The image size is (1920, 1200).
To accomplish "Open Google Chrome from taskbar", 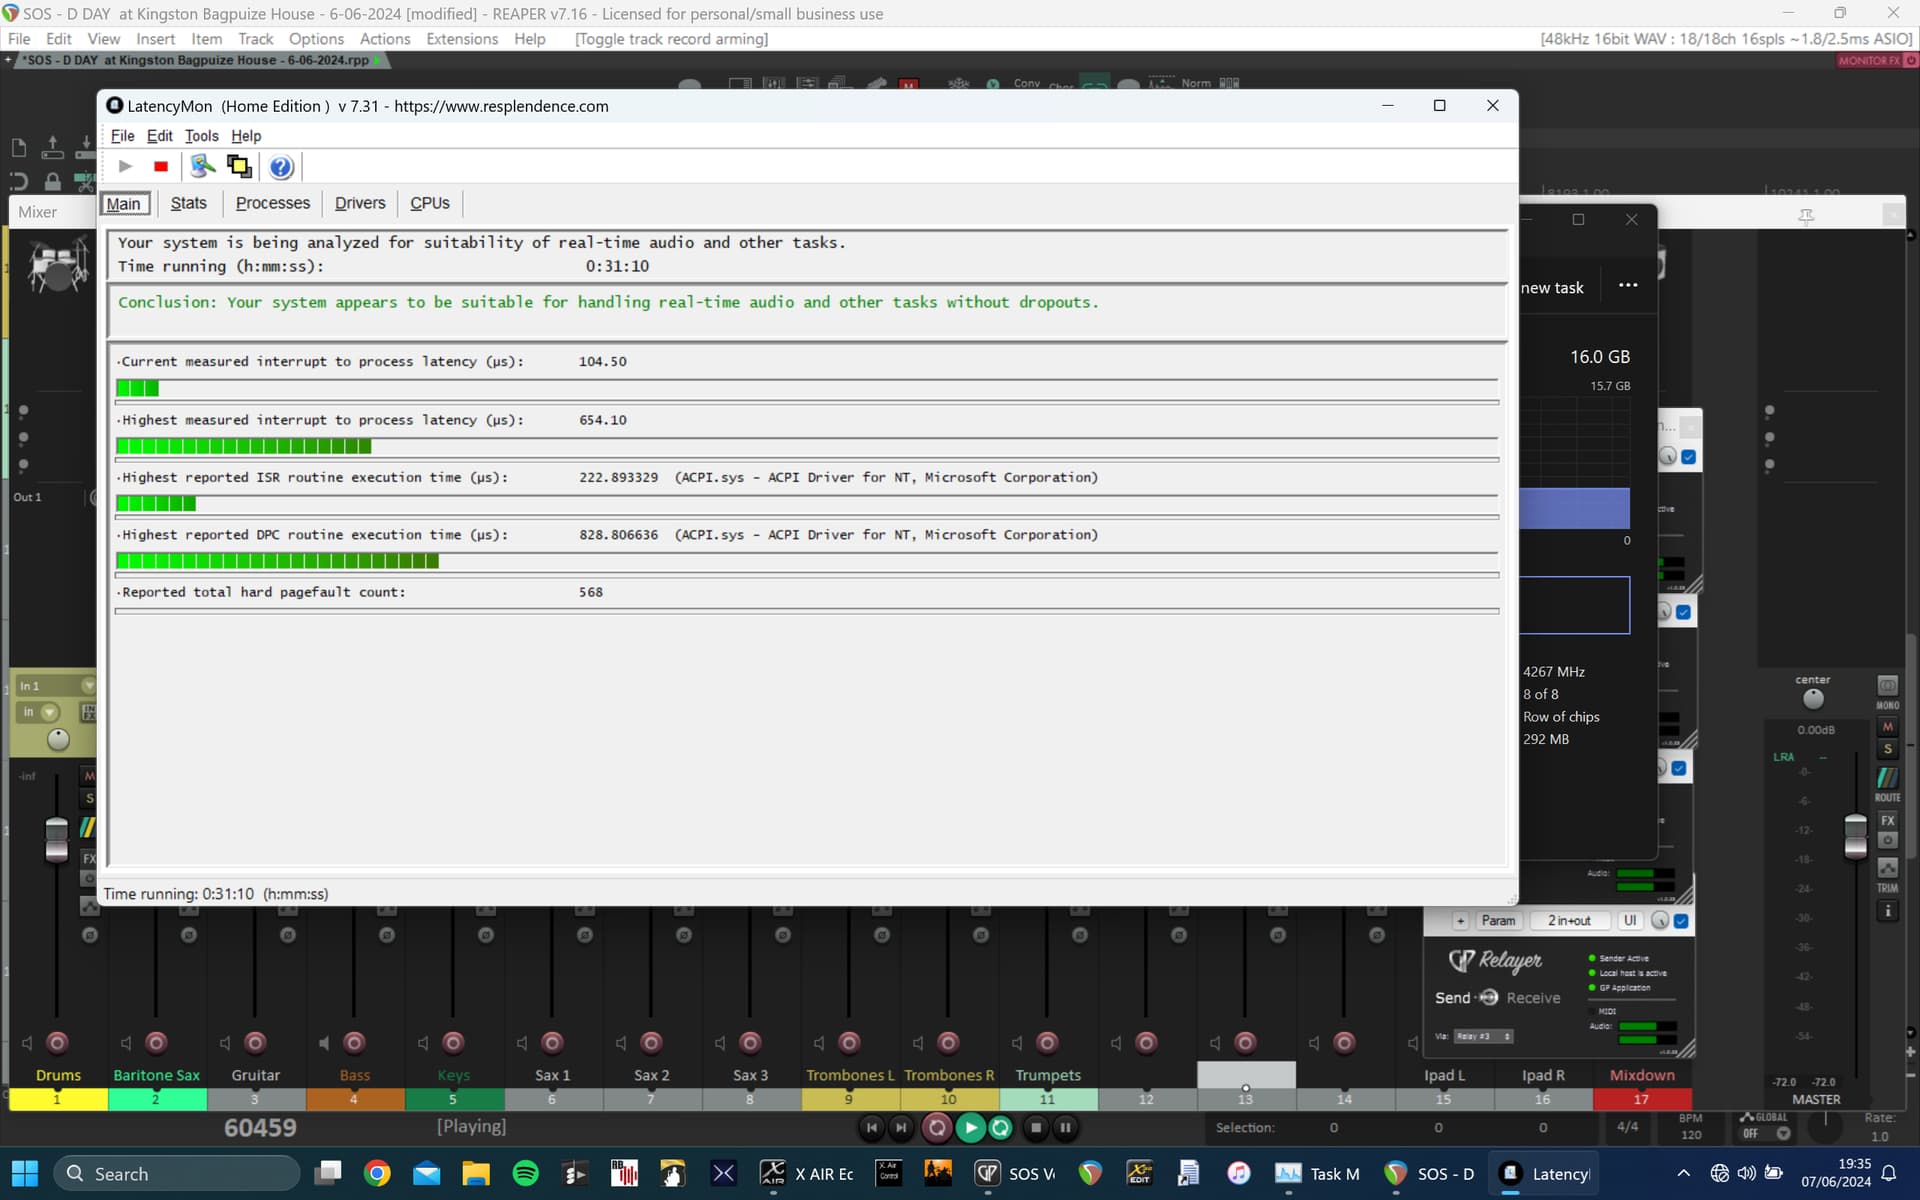I will [377, 1174].
